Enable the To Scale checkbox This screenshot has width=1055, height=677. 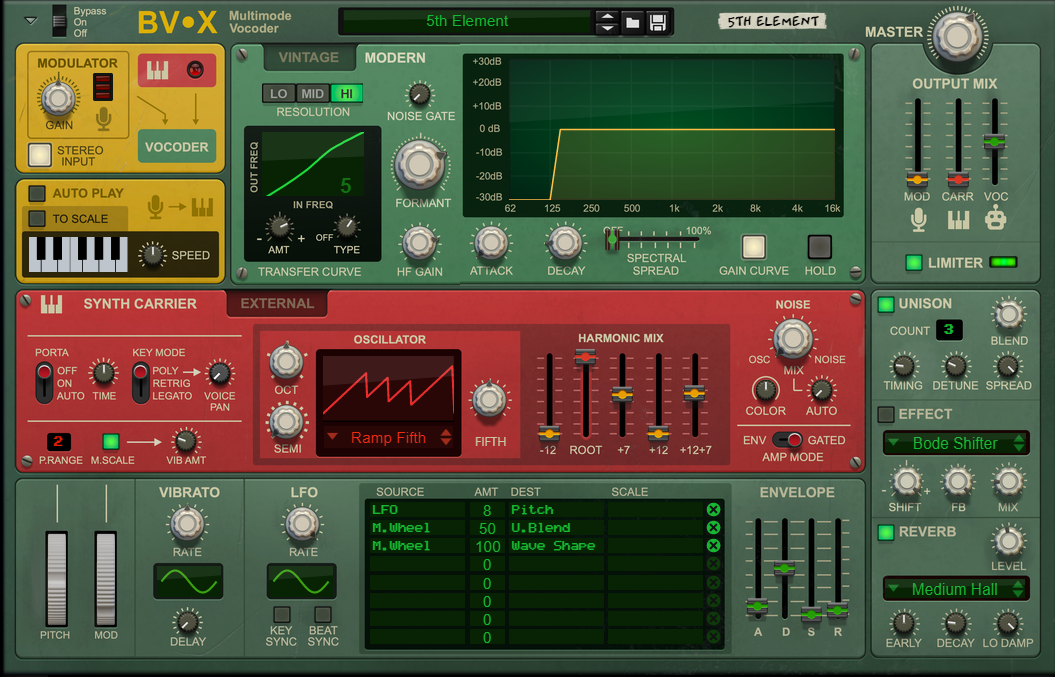point(37,219)
